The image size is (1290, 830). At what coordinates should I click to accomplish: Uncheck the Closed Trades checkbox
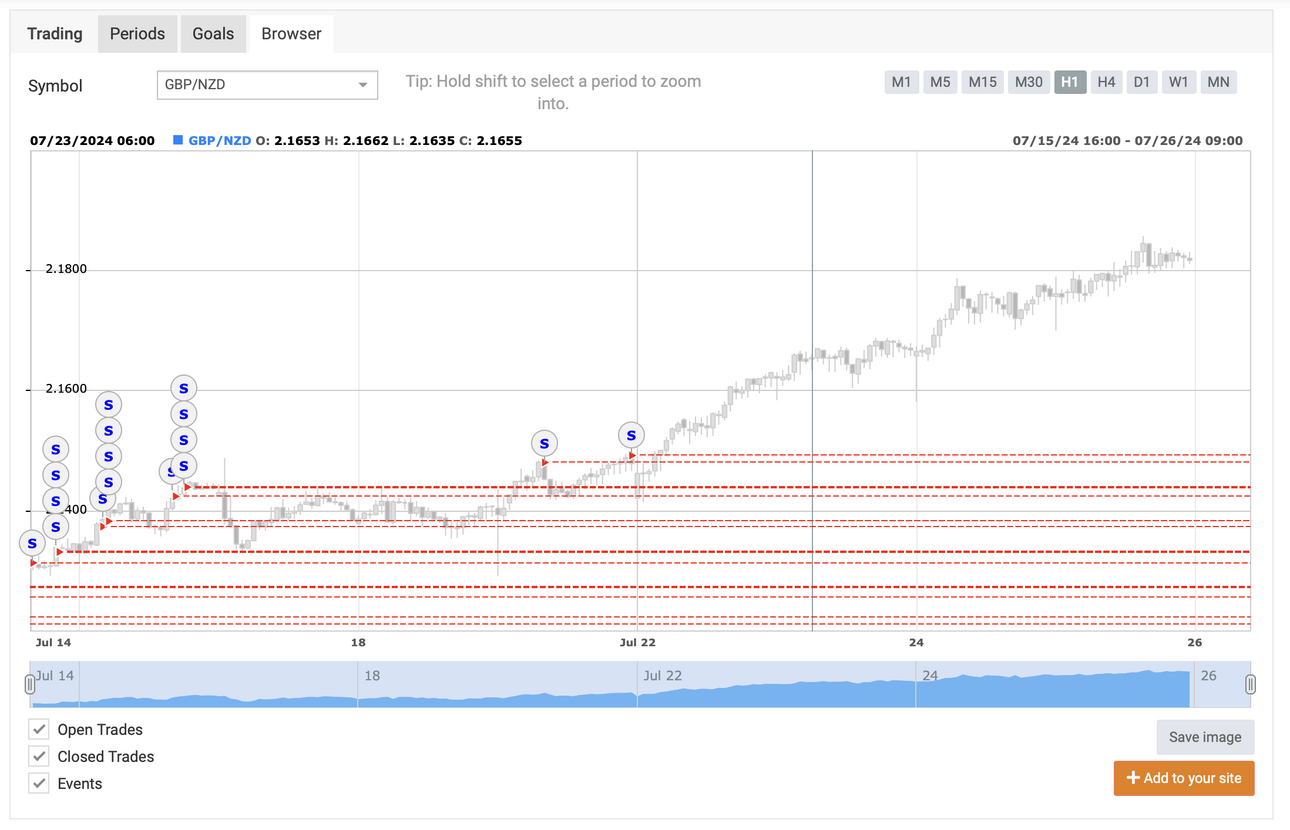coord(39,756)
